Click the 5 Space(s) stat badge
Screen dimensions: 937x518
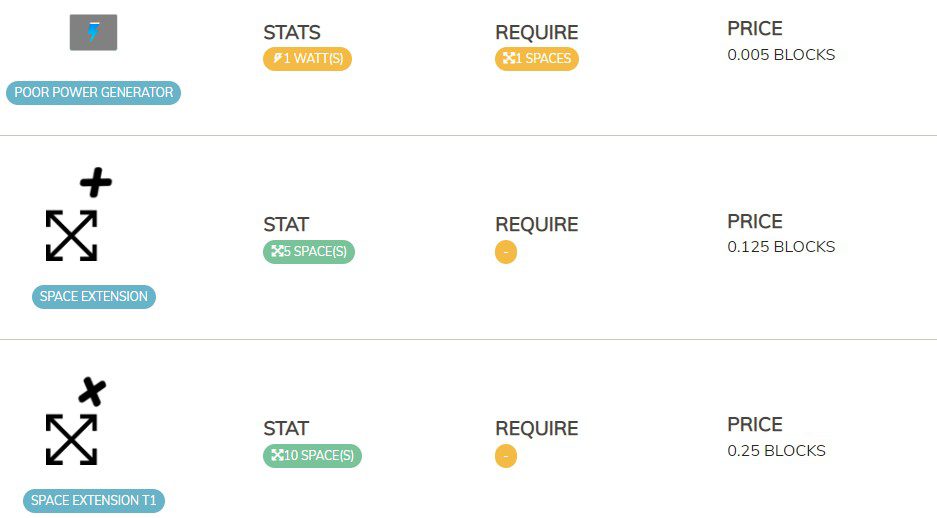(308, 252)
